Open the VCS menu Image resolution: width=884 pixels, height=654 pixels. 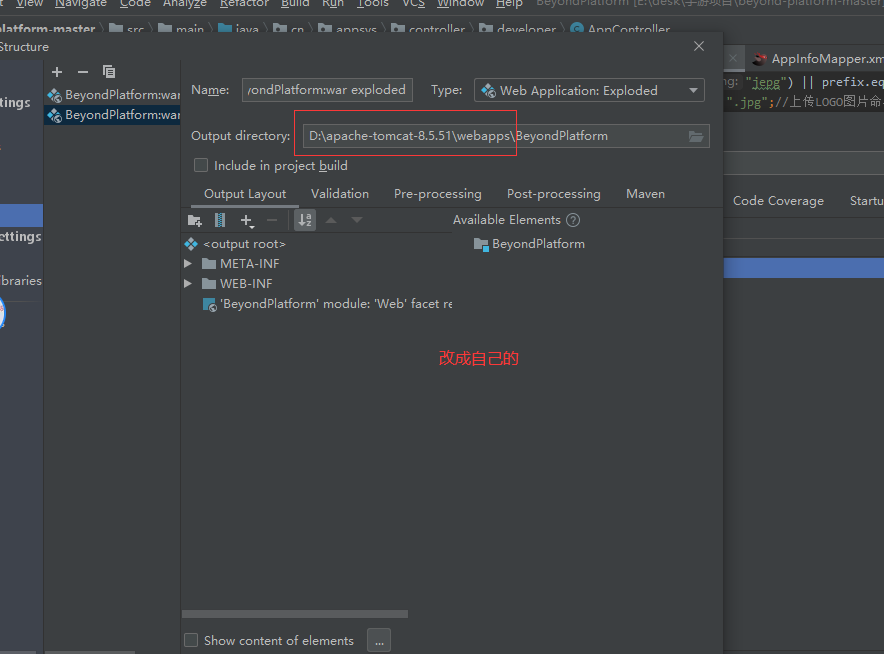pos(413,3)
